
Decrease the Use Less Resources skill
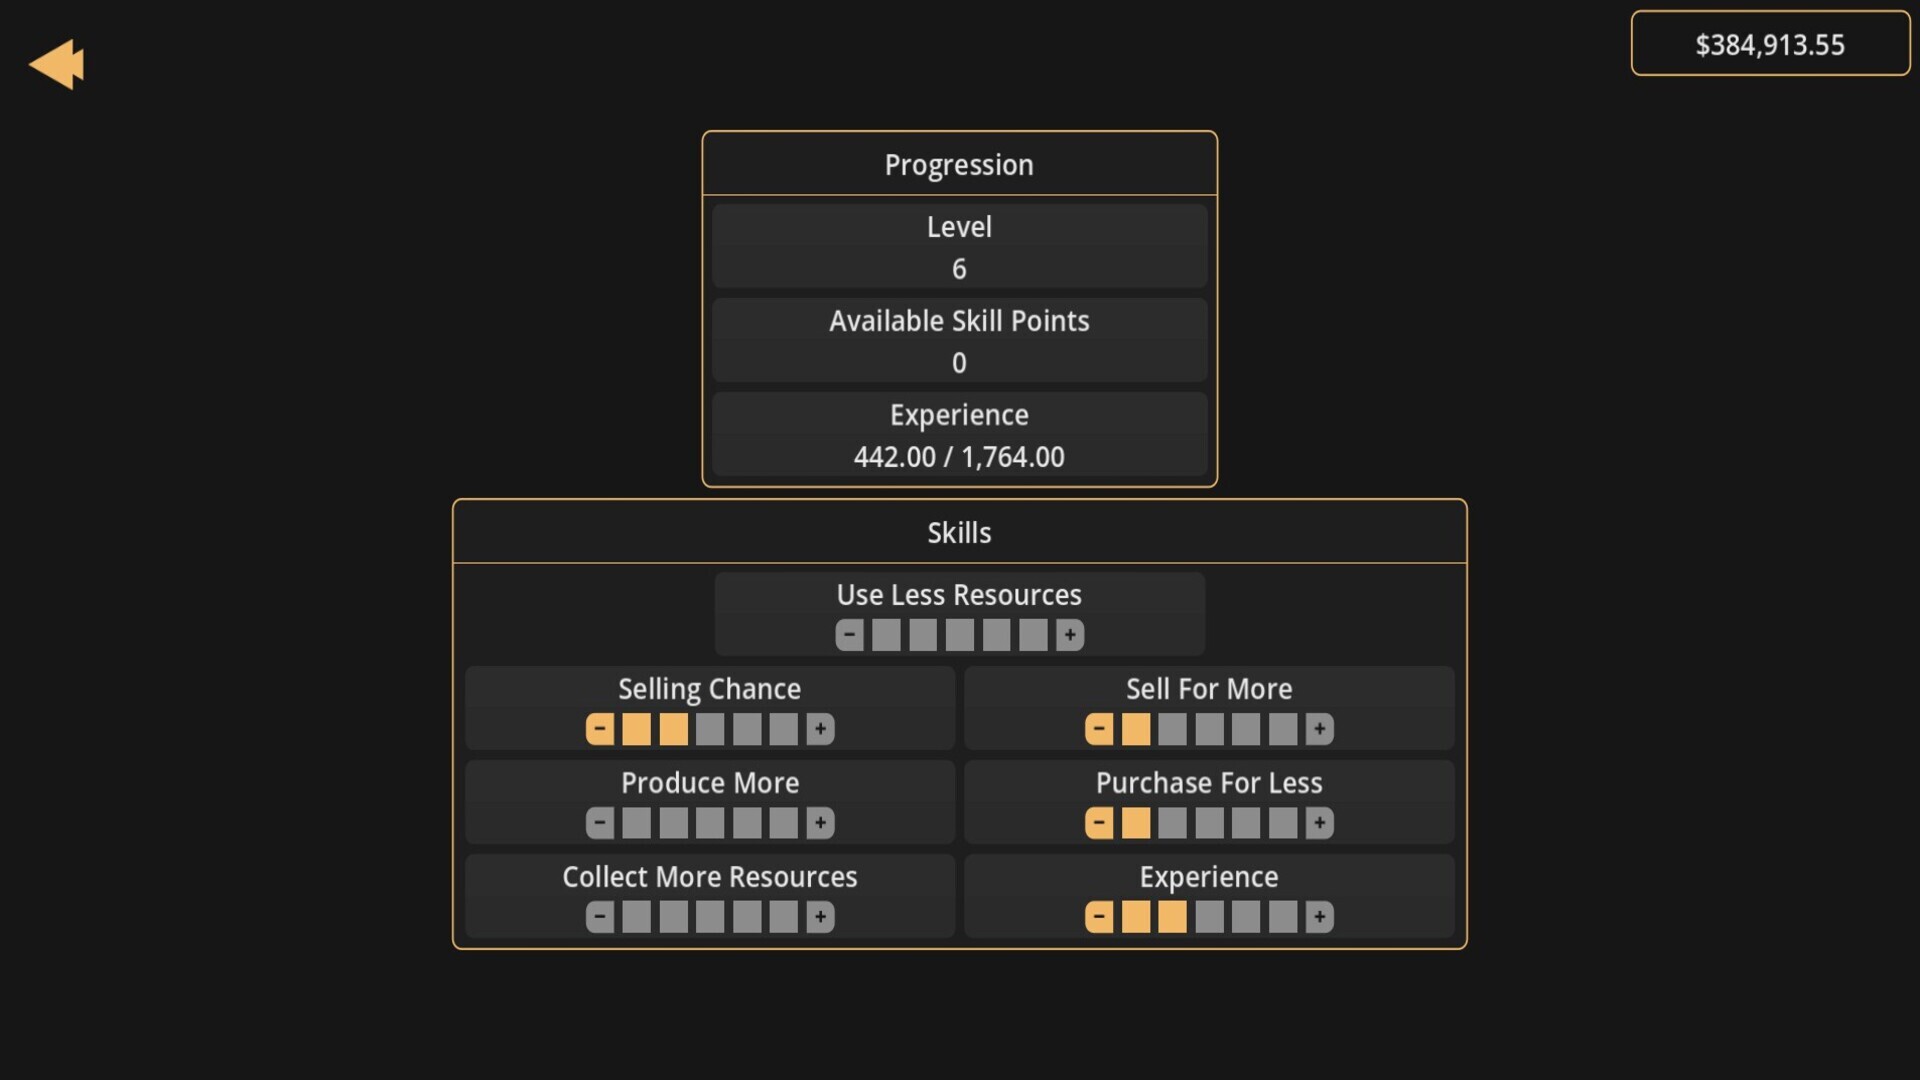coord(849,635)
